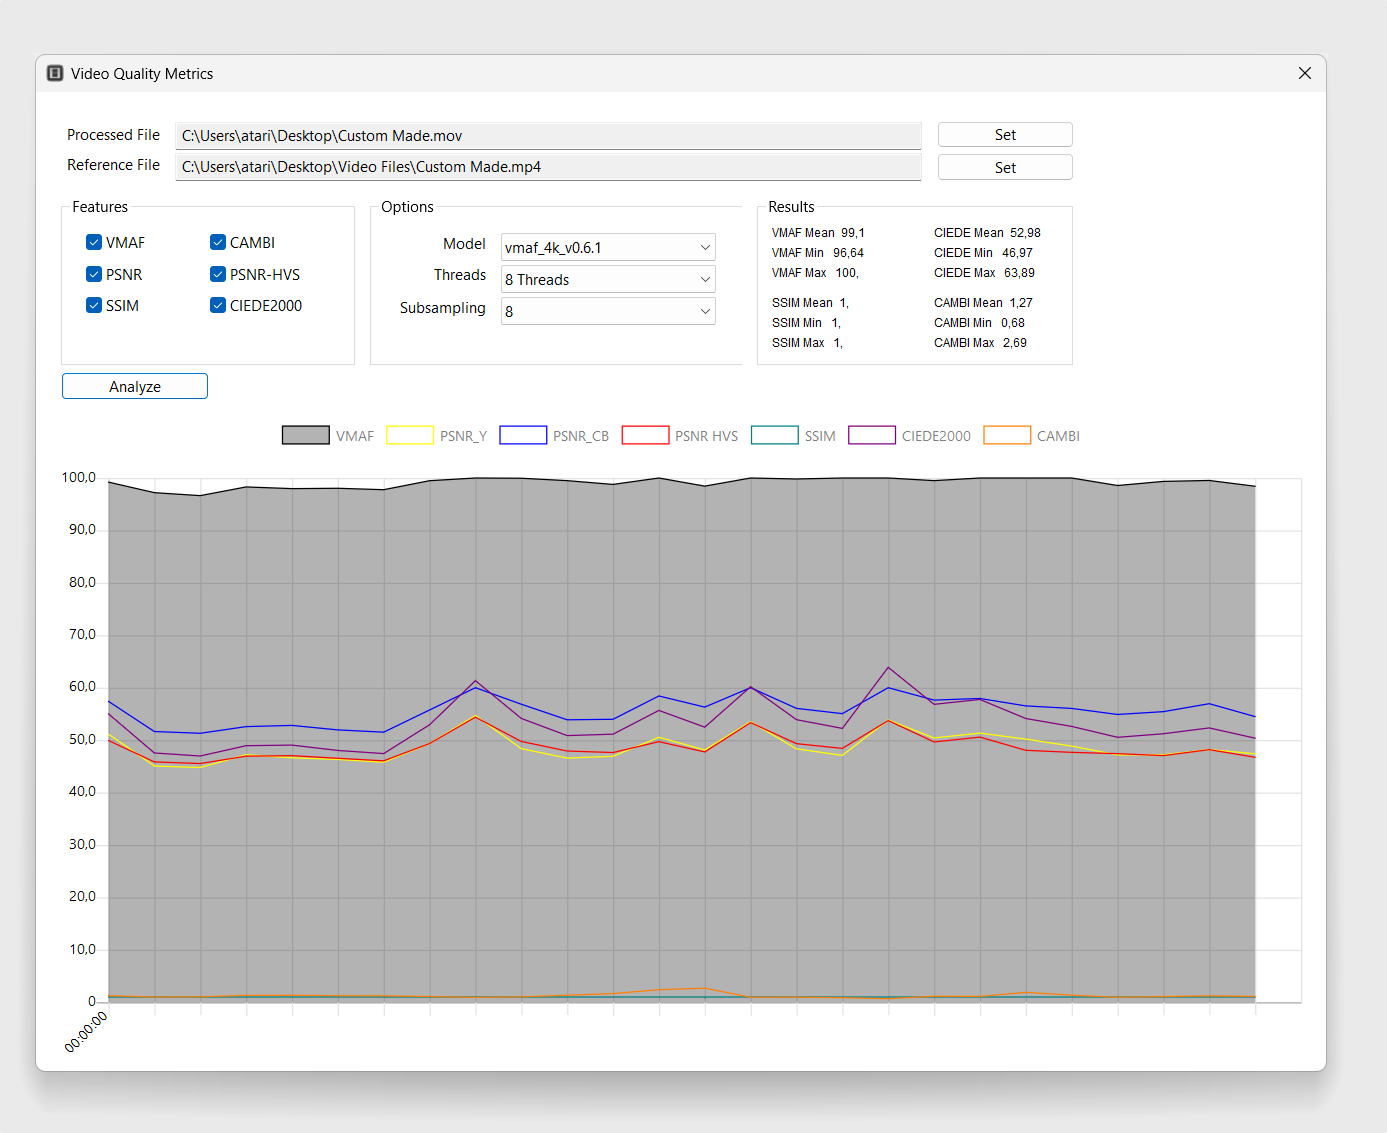Click the Processed File path field
This screenshot has height=1133, width=1387.
coord(548,136)
